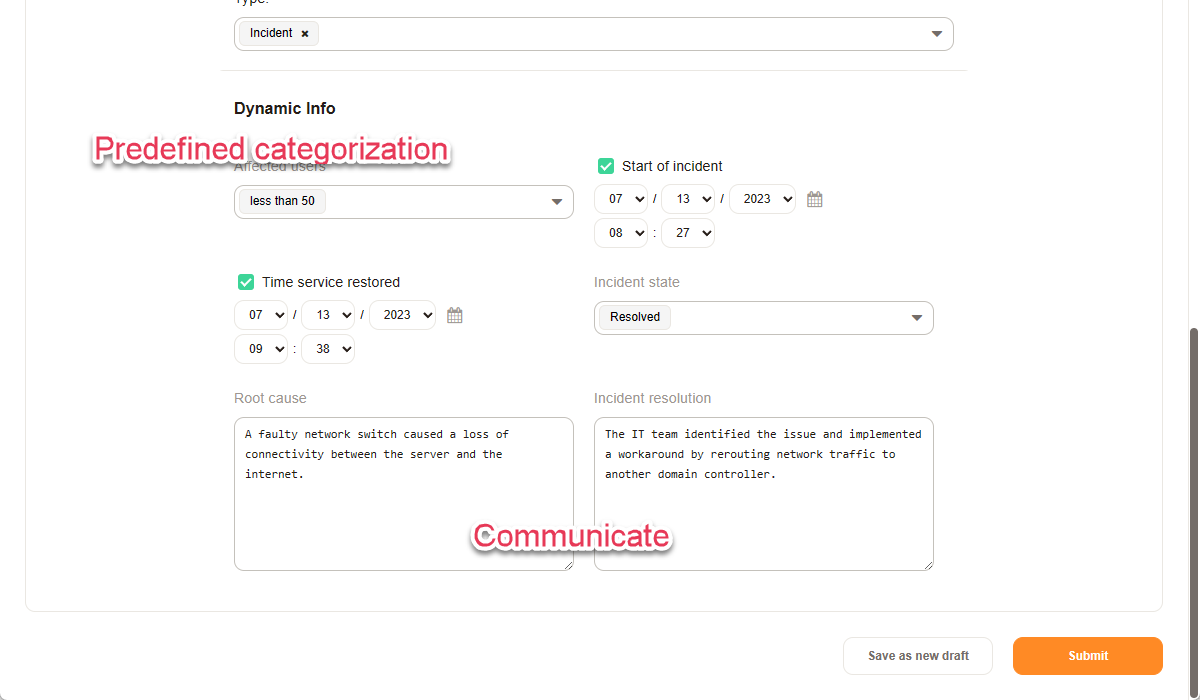Click into the Root cause text area
1200x700 pixels.
click(403, 510)
